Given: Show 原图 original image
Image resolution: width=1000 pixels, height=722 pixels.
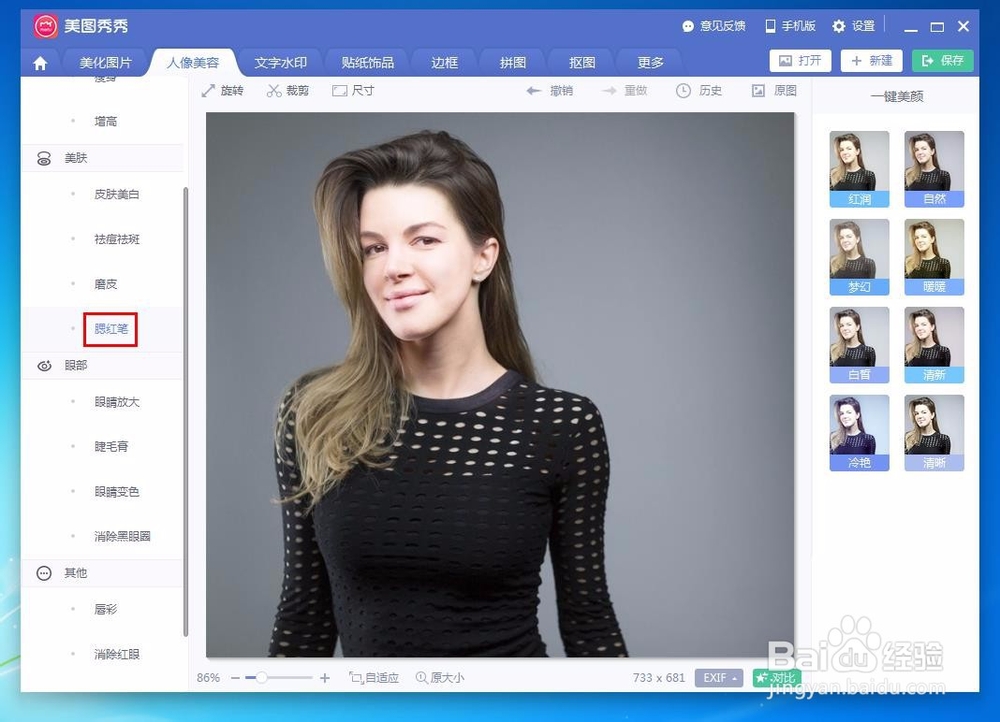Looking at the screenshot, I should pyautogui.click(x=774, y=91).
